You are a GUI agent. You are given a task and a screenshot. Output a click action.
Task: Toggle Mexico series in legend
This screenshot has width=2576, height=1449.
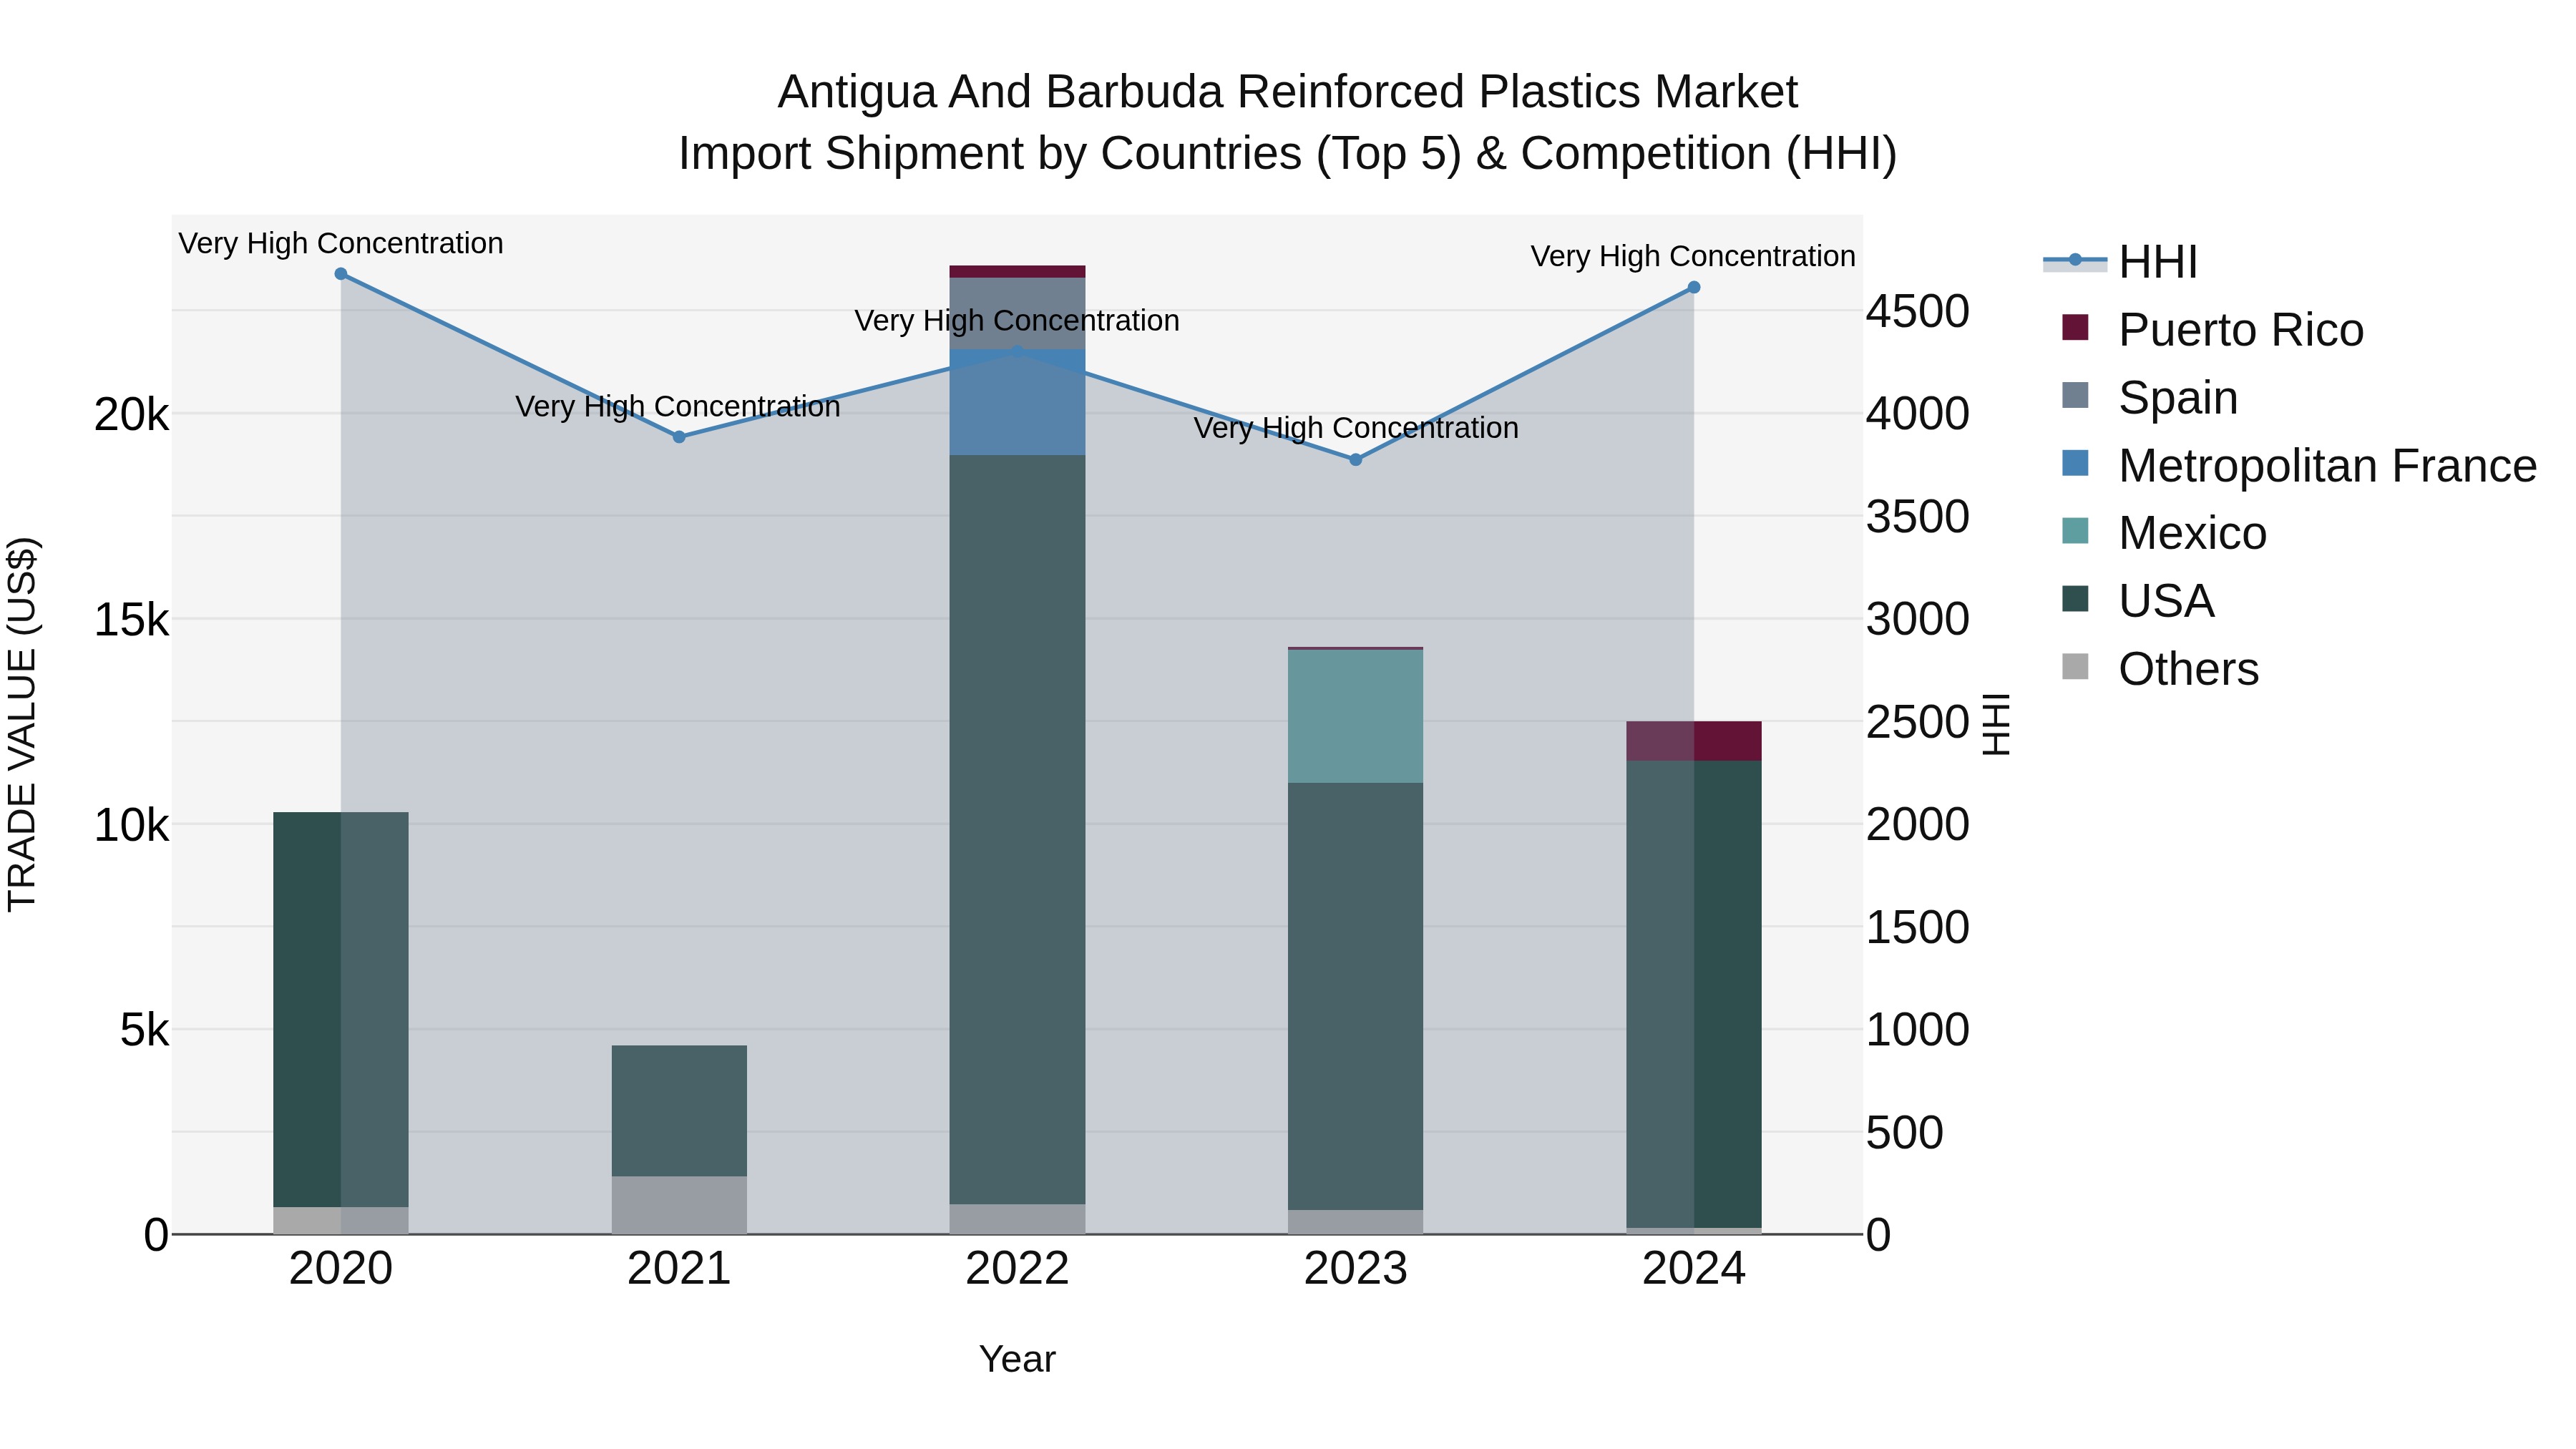[2164, 533]
